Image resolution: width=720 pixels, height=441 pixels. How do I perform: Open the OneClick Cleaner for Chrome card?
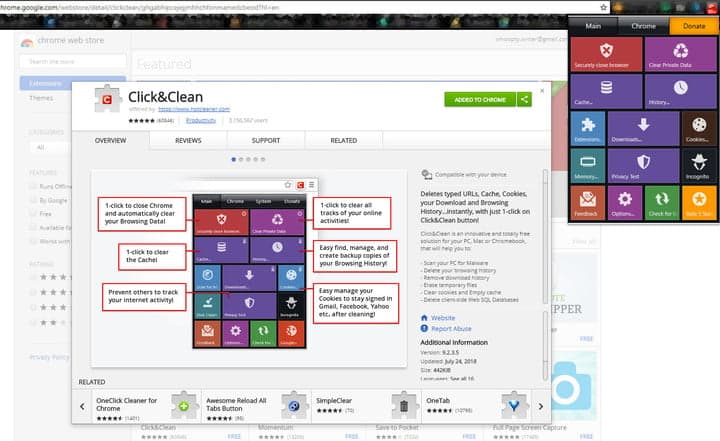tap(146, 406)
